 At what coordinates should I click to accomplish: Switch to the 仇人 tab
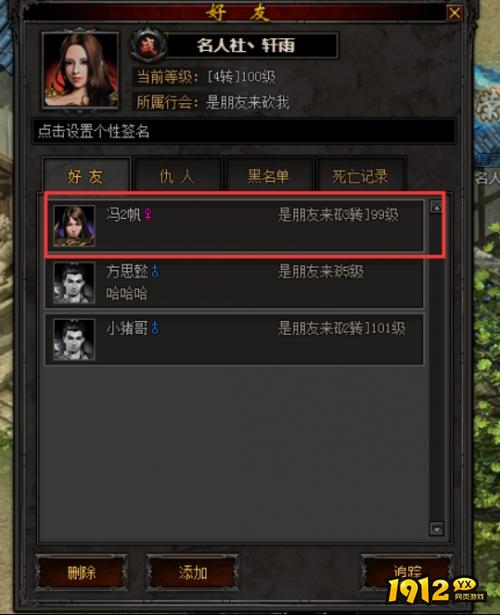coord(177,175)
